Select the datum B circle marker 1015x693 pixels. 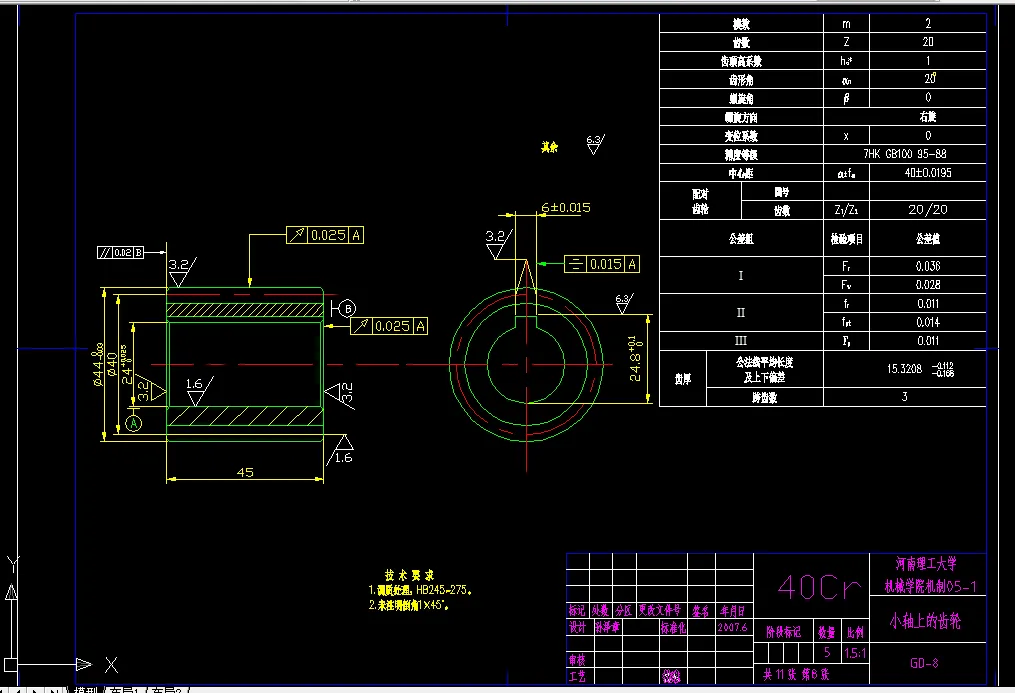click(348, 309)
